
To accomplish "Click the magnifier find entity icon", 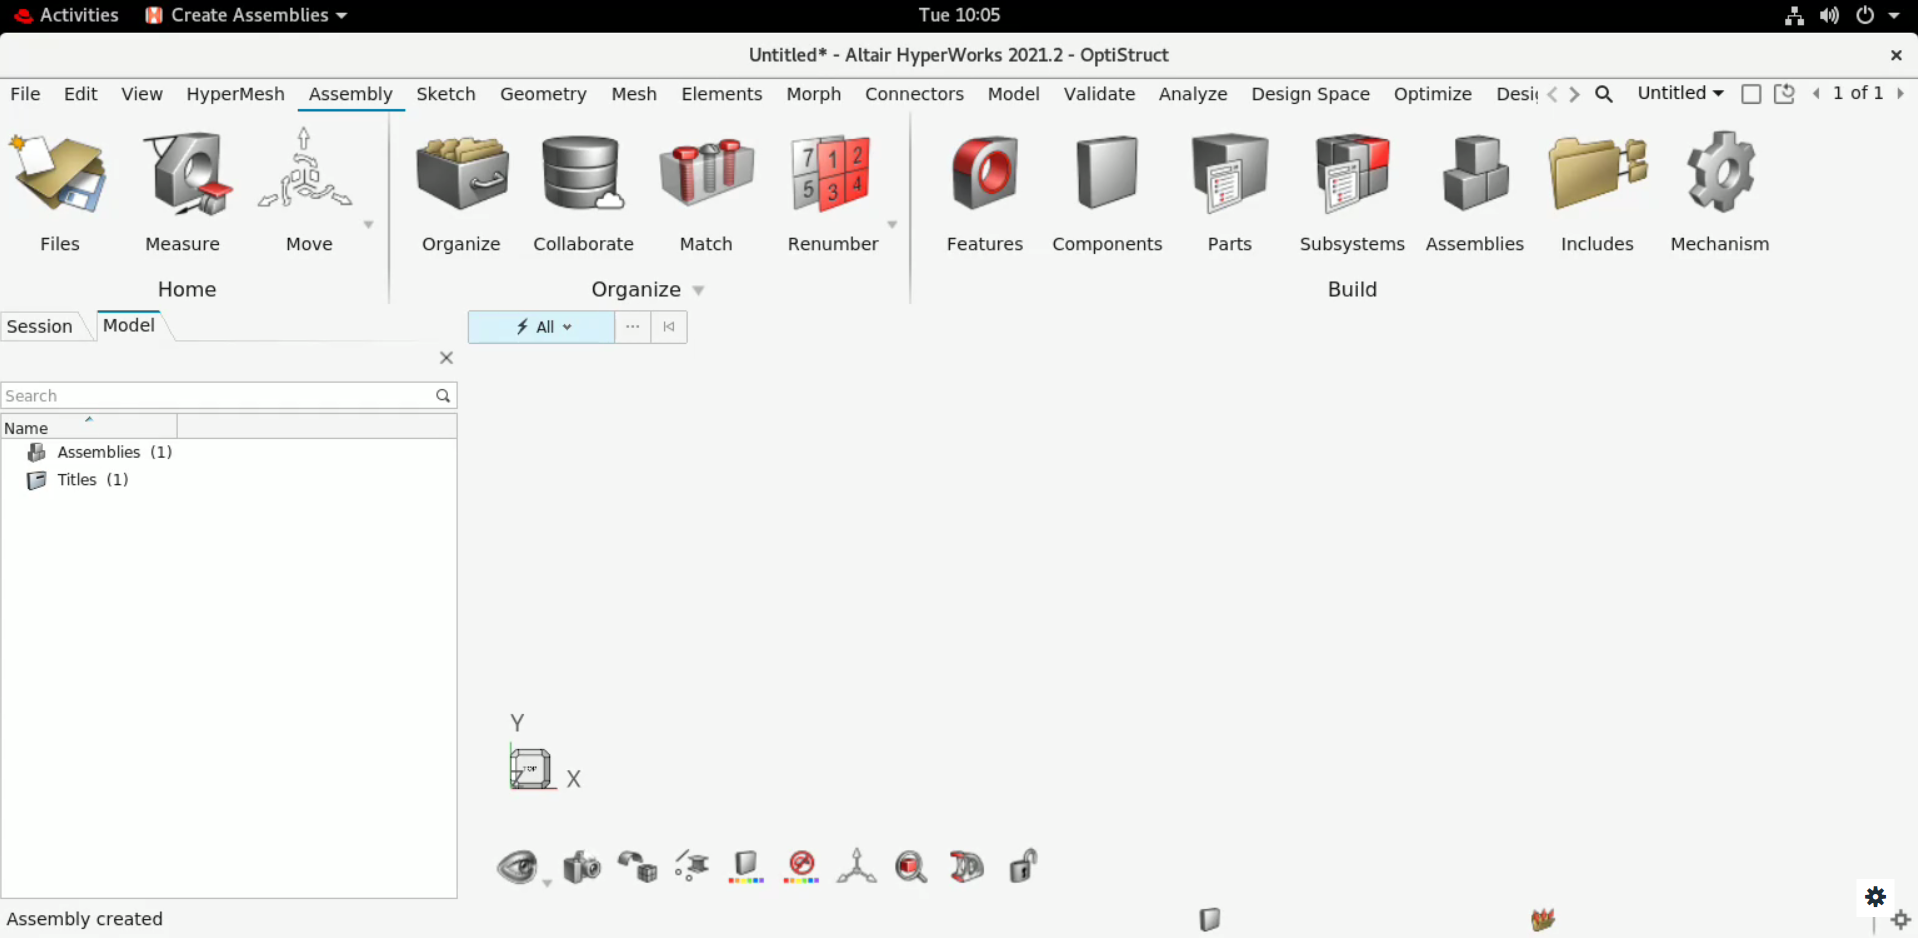I will point(911,866).
